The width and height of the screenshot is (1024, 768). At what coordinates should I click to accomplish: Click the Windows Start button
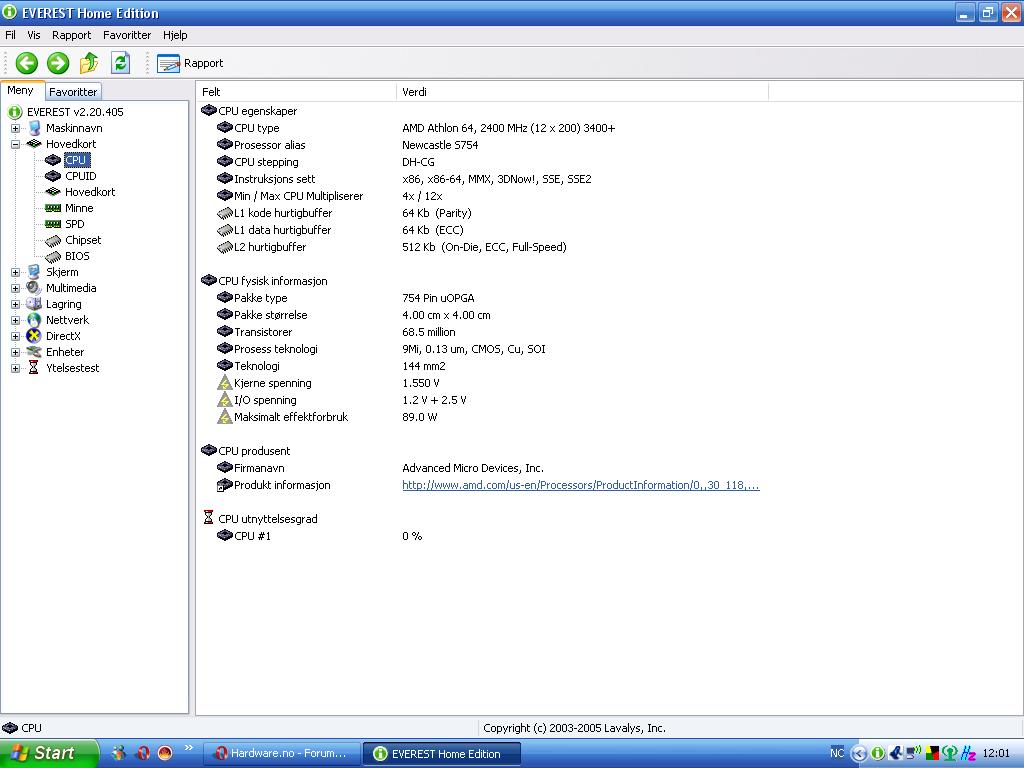(x=49, y=753)
